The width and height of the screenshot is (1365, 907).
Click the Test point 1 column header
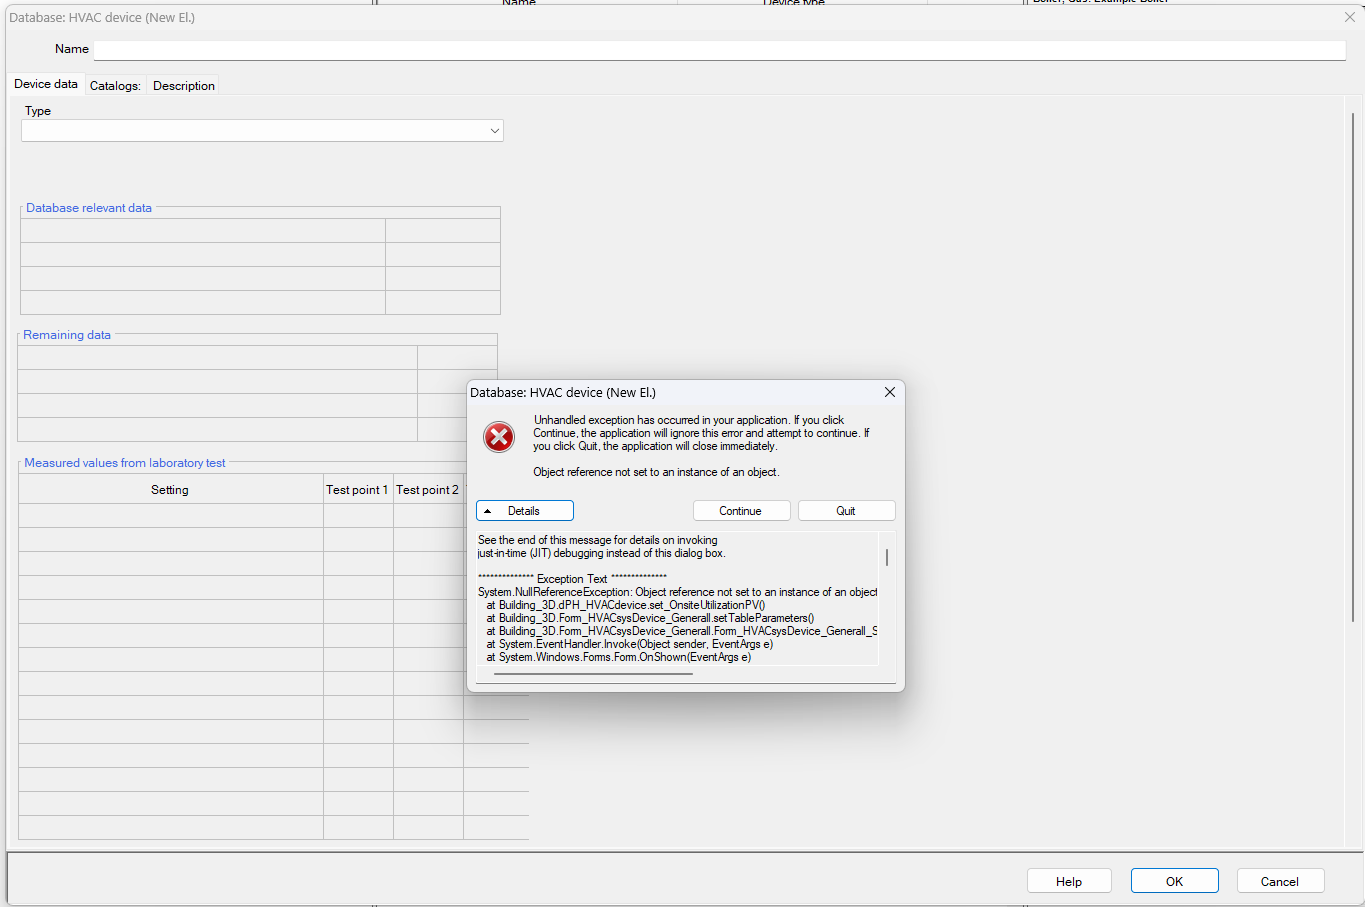[357, 489]
